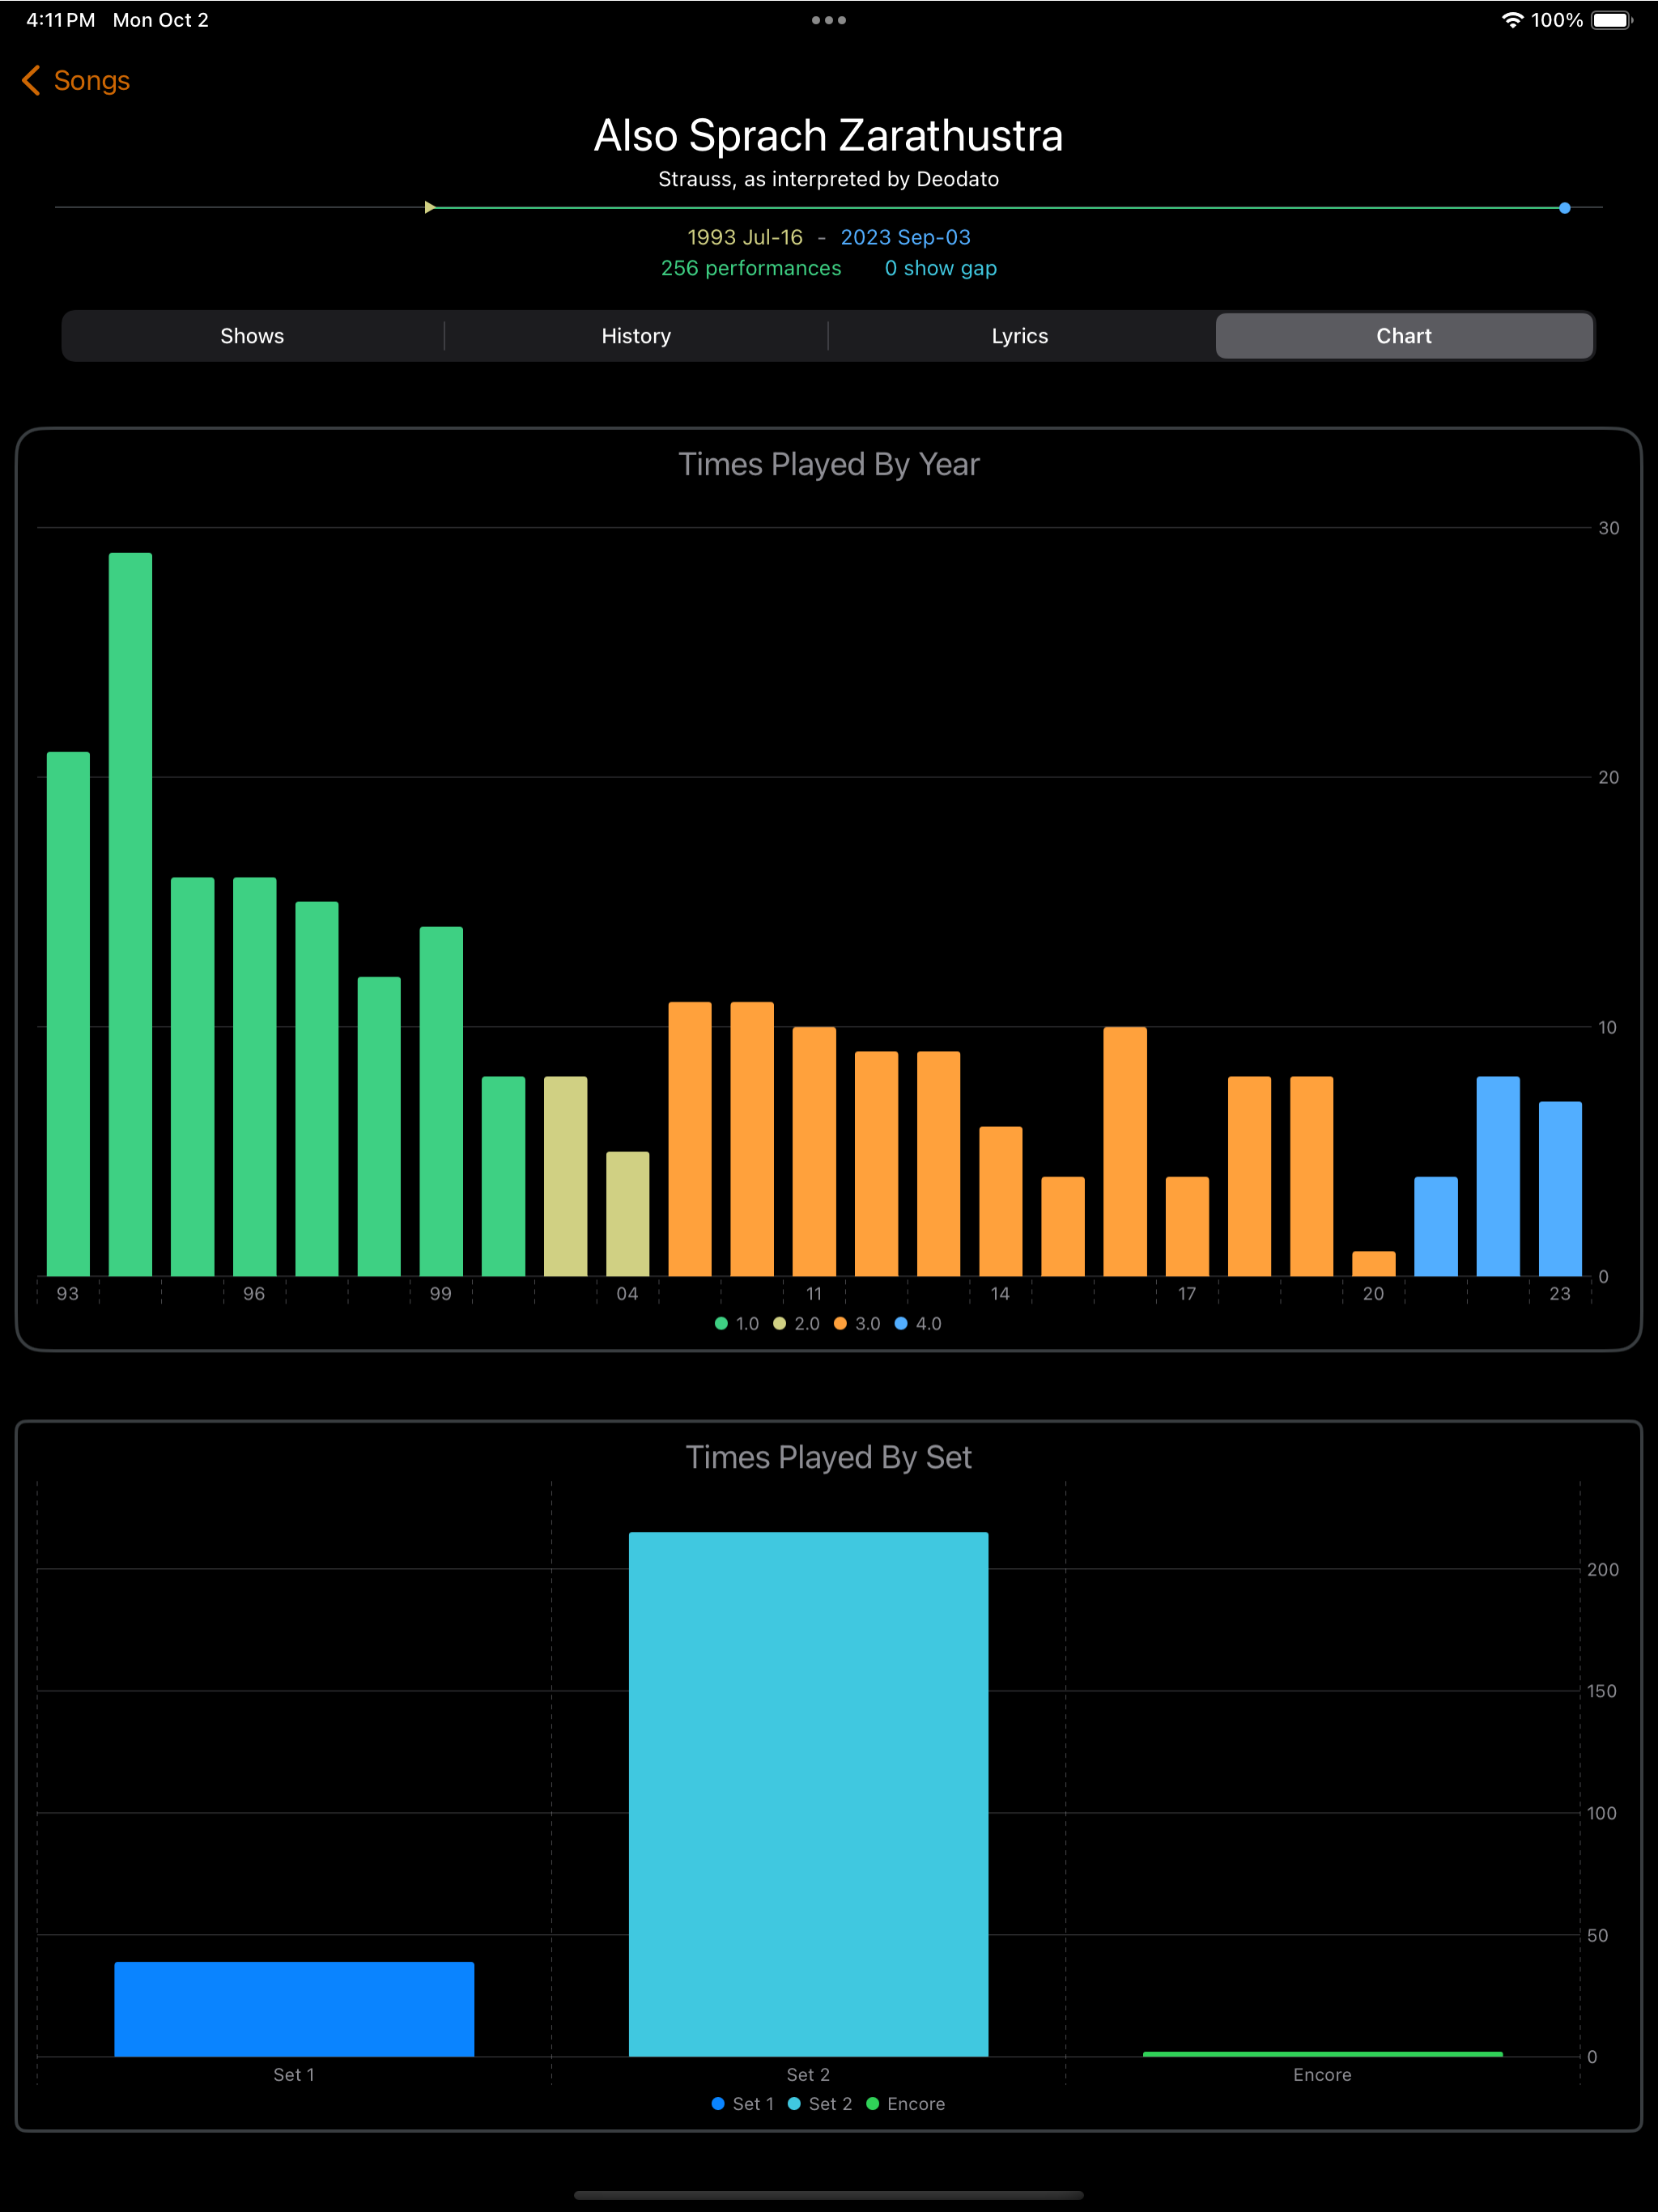Switch to the History tab
Screen dimensions: 1658x2212
click(636, 336)
